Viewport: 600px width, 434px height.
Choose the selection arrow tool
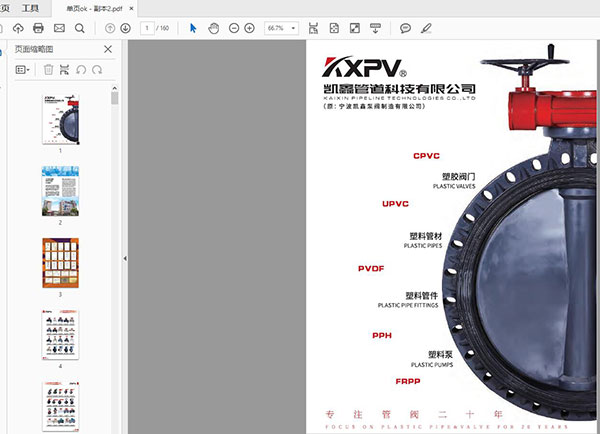pyautogui.click(x=193, y=28)
